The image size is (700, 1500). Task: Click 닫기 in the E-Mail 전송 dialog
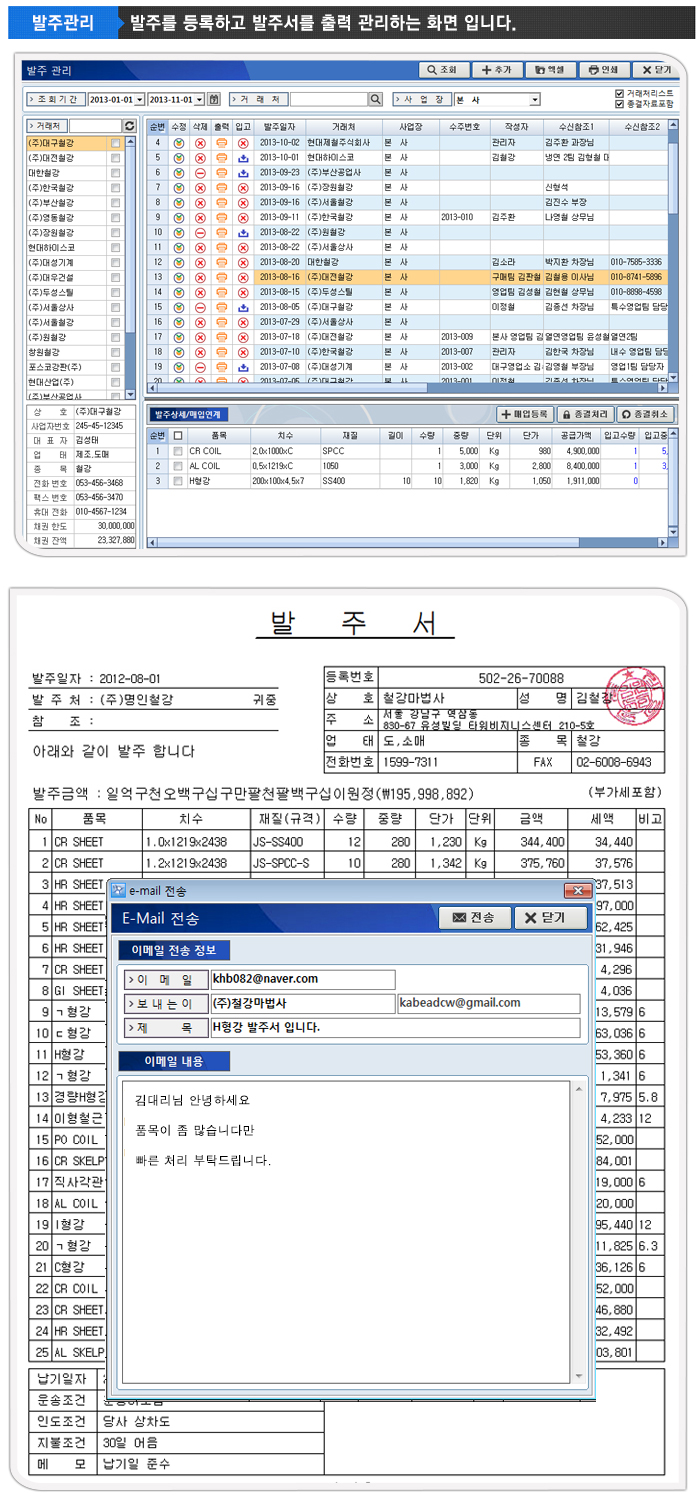552,918
